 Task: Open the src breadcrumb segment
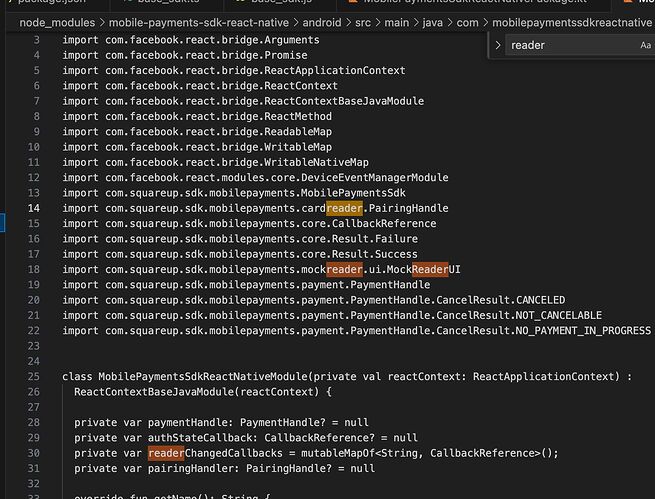363,23
